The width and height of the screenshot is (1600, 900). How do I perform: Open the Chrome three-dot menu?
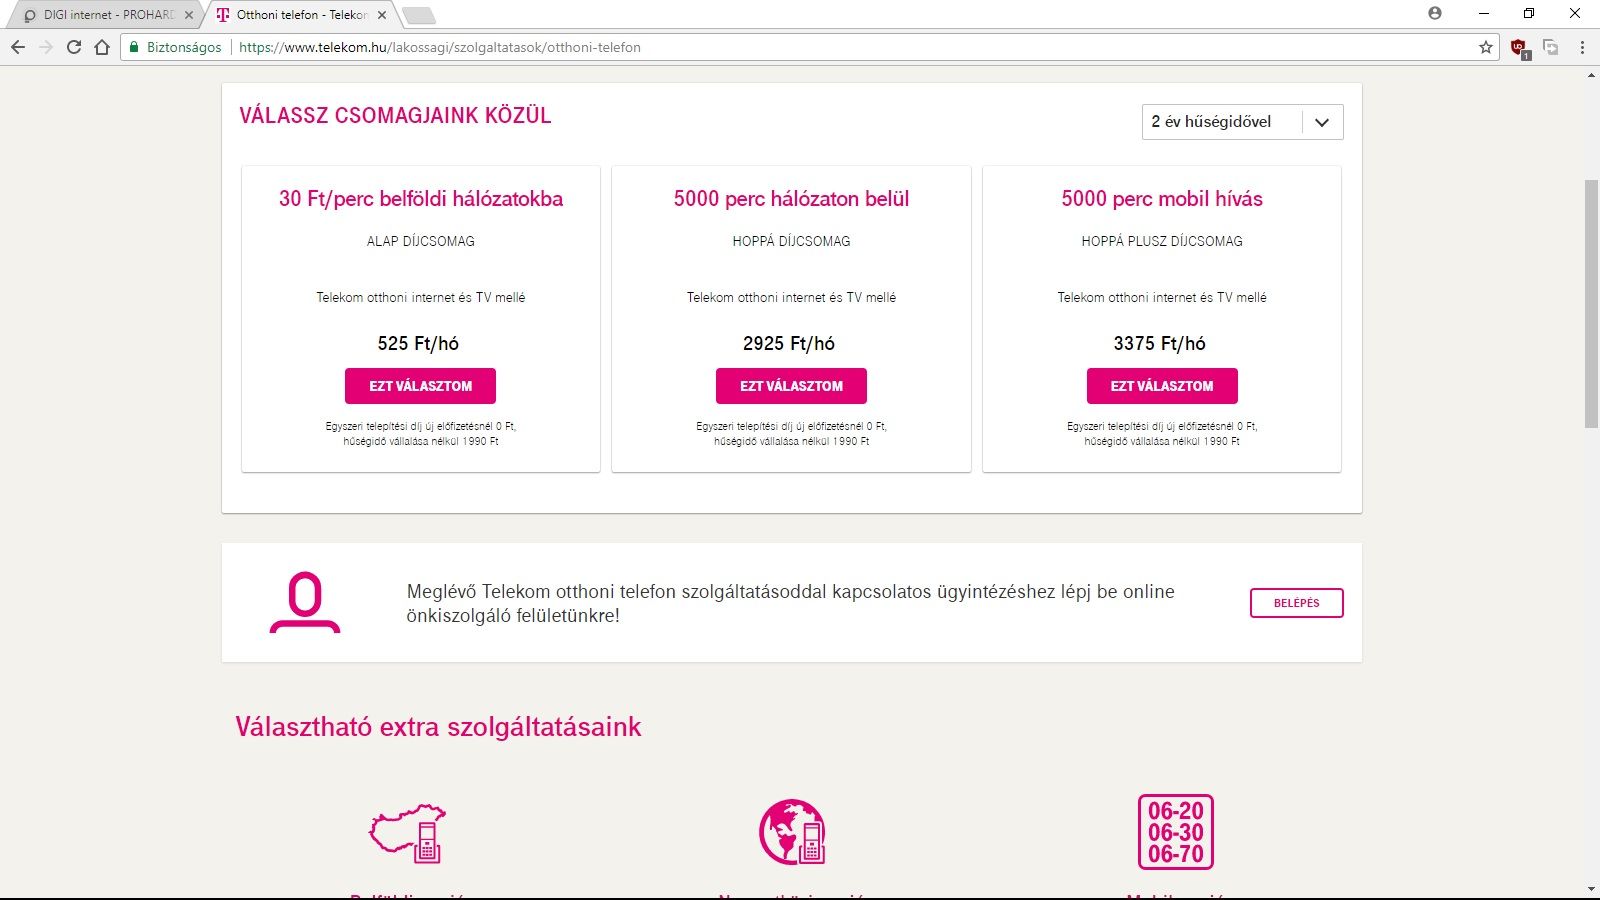pyautogui.click(x=1582, y=47)
